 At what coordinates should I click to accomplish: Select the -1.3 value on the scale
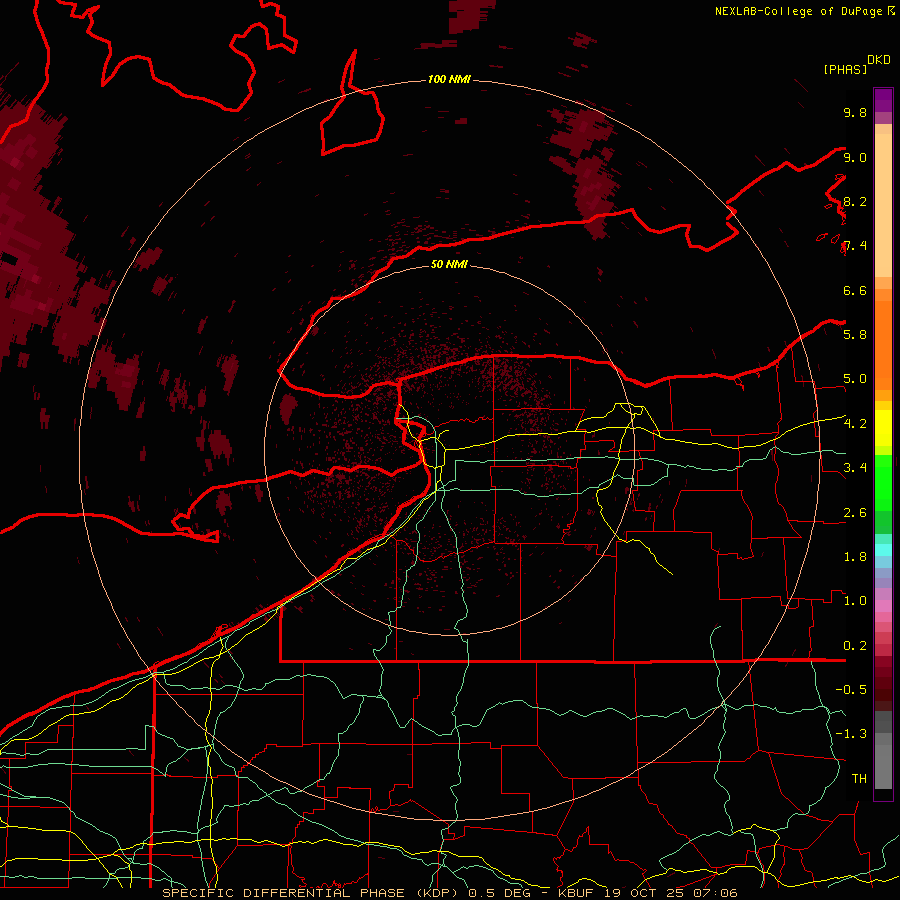pyautogui.click(x=851, y=734)
